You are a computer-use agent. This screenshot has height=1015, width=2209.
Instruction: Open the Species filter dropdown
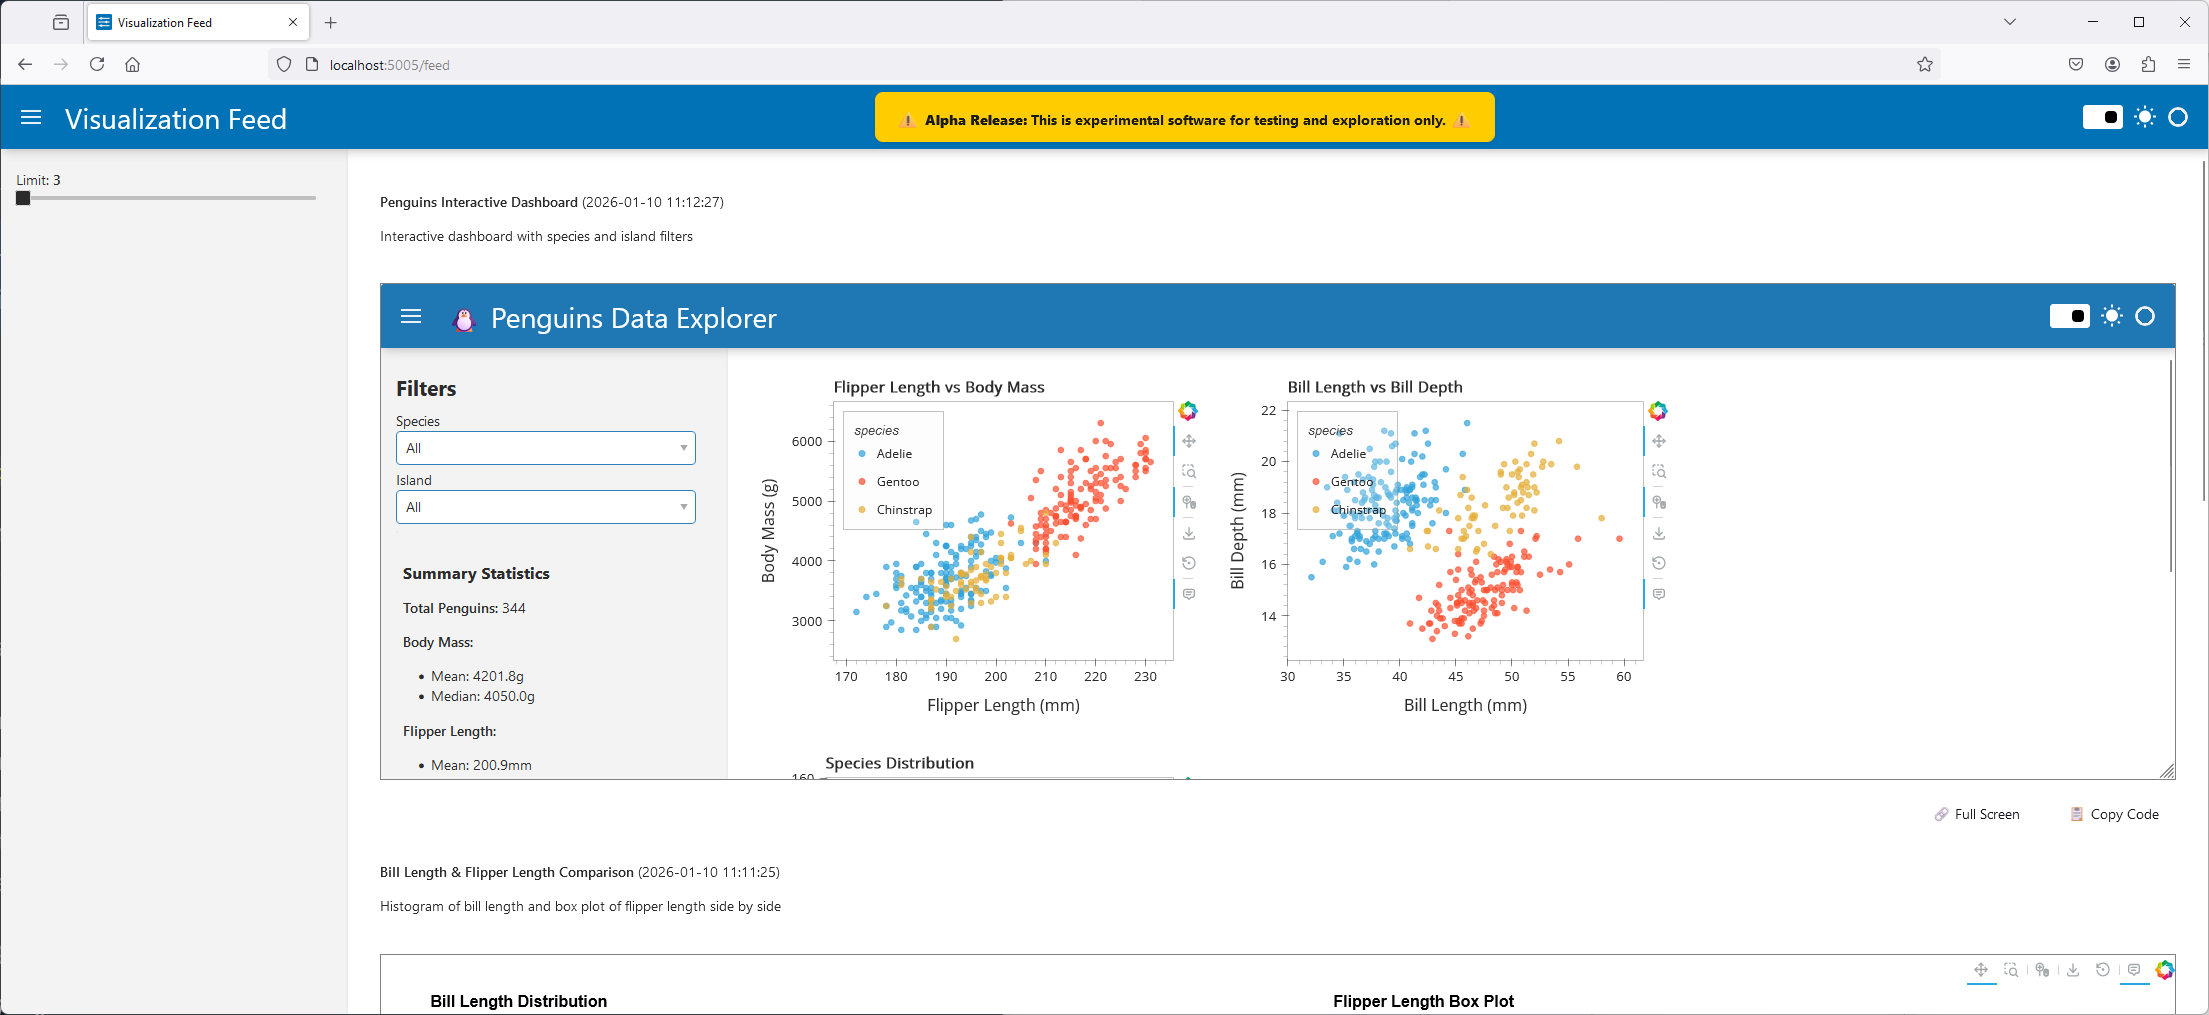pos(545,448)
